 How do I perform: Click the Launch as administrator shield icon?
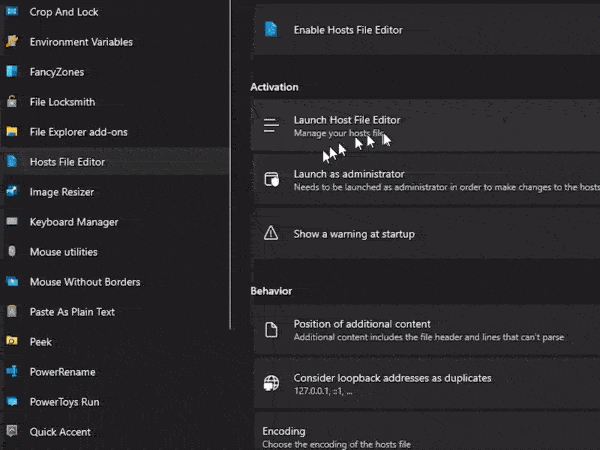(x=271, y=179)
